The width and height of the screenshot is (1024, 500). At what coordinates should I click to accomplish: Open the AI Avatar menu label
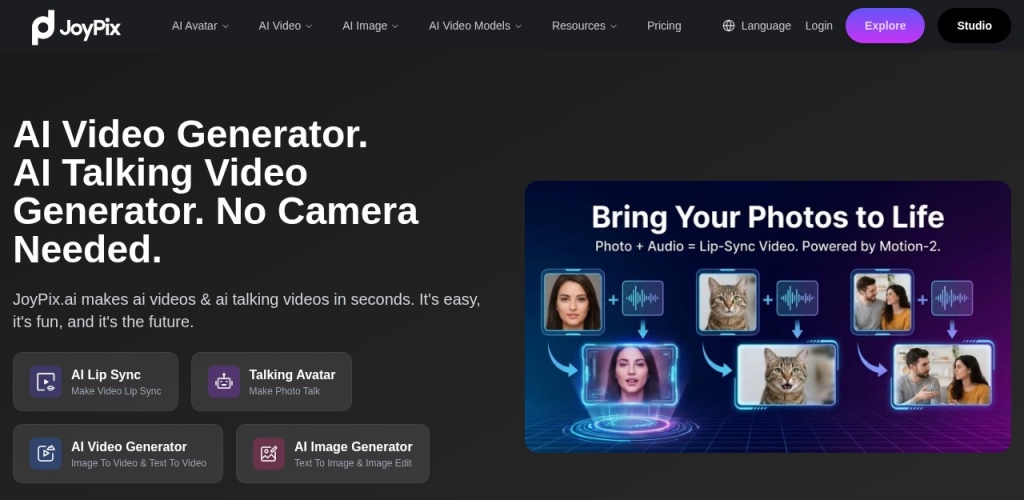195,25
